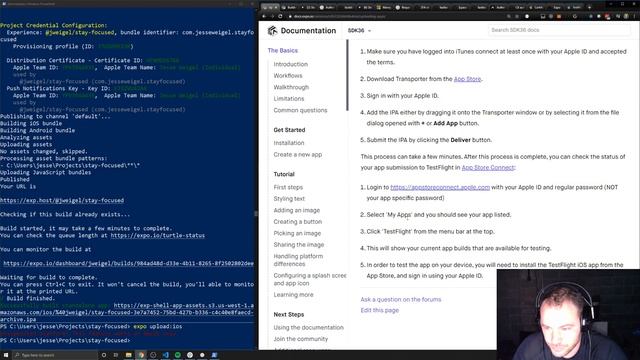Open the Windows Start menu

coord(6,355)
